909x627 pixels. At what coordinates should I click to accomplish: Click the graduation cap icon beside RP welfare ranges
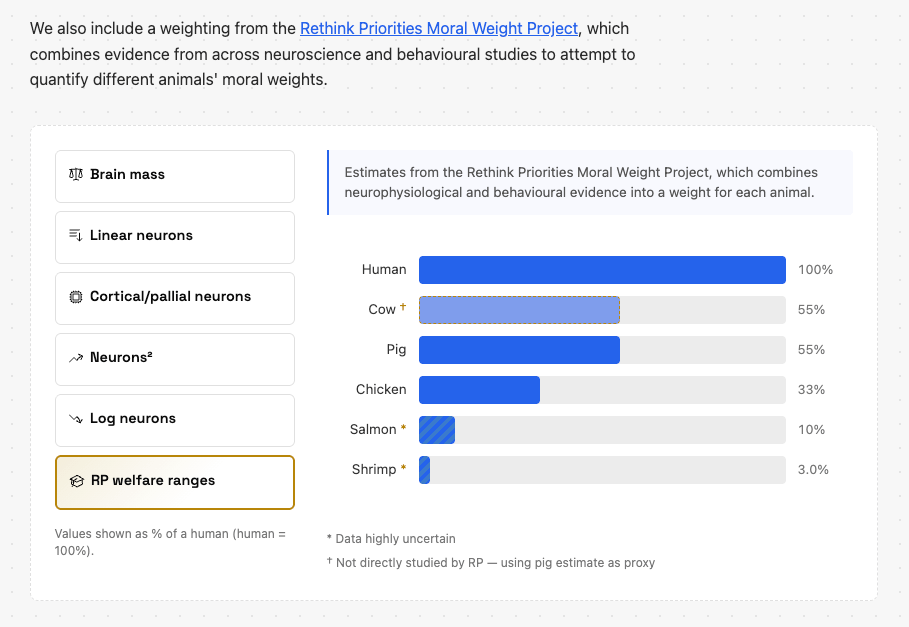tap(77, 481)
